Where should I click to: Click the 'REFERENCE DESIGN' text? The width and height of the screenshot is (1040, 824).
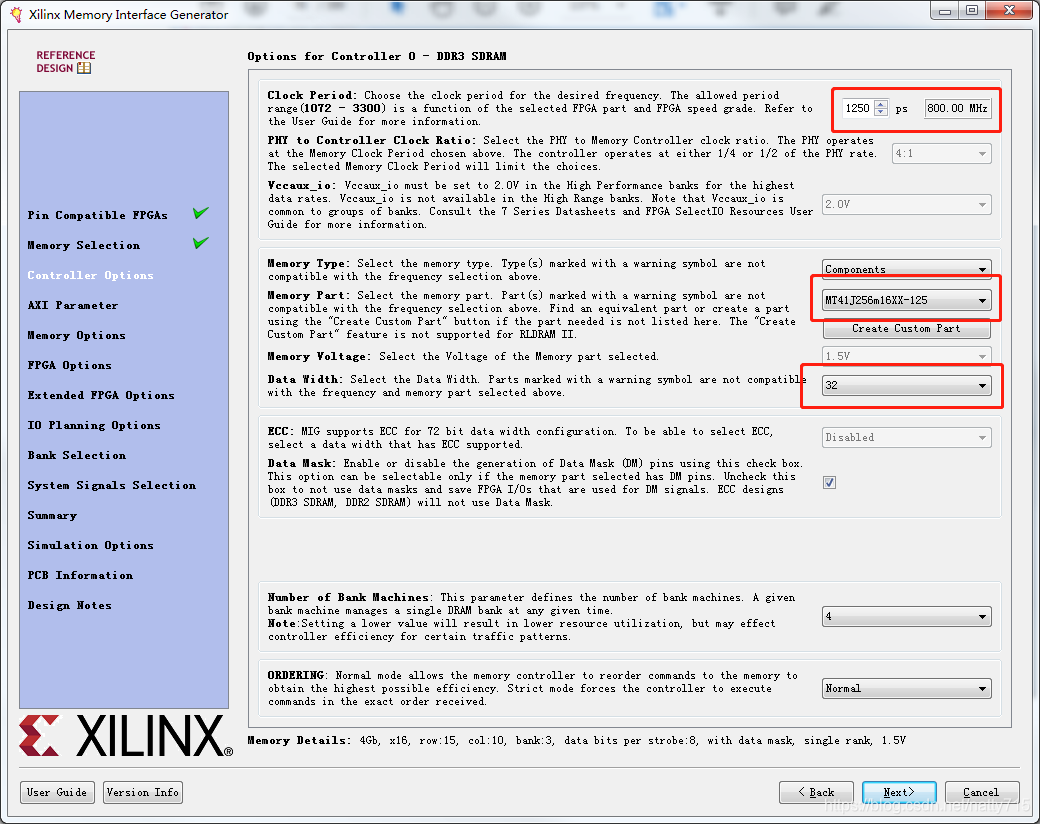66,62
